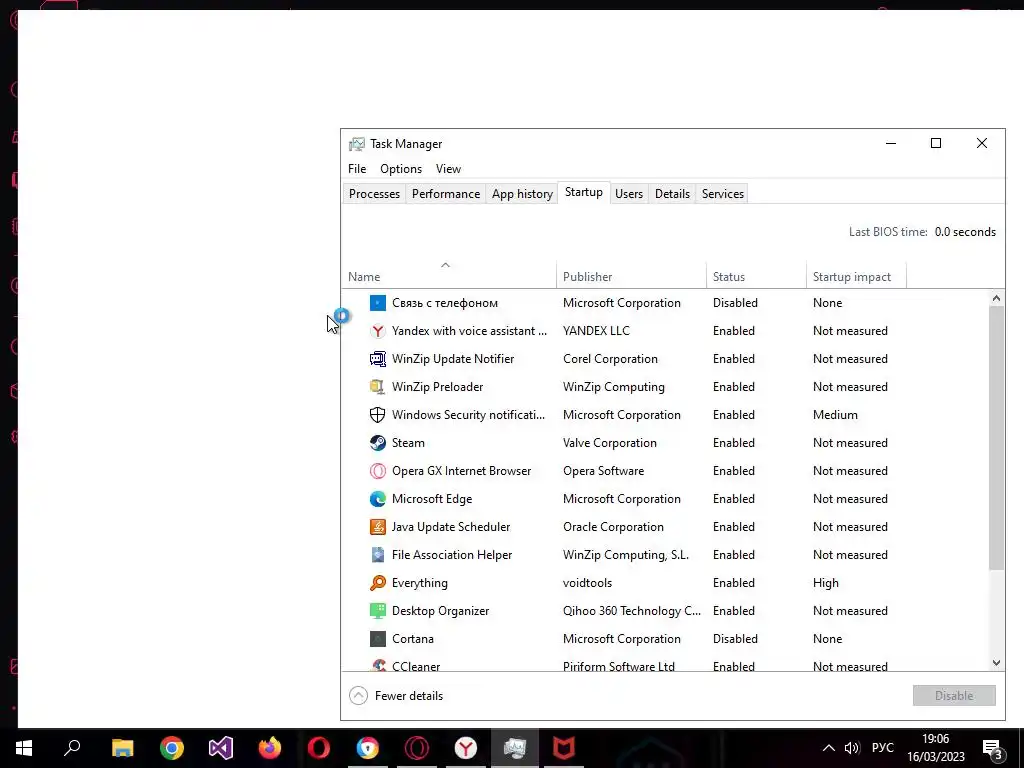Viewport: 1024px width, 768px height.
Task: Click 'Oracle Corporation' publisher cell
Action: click(x=613, y=527)
